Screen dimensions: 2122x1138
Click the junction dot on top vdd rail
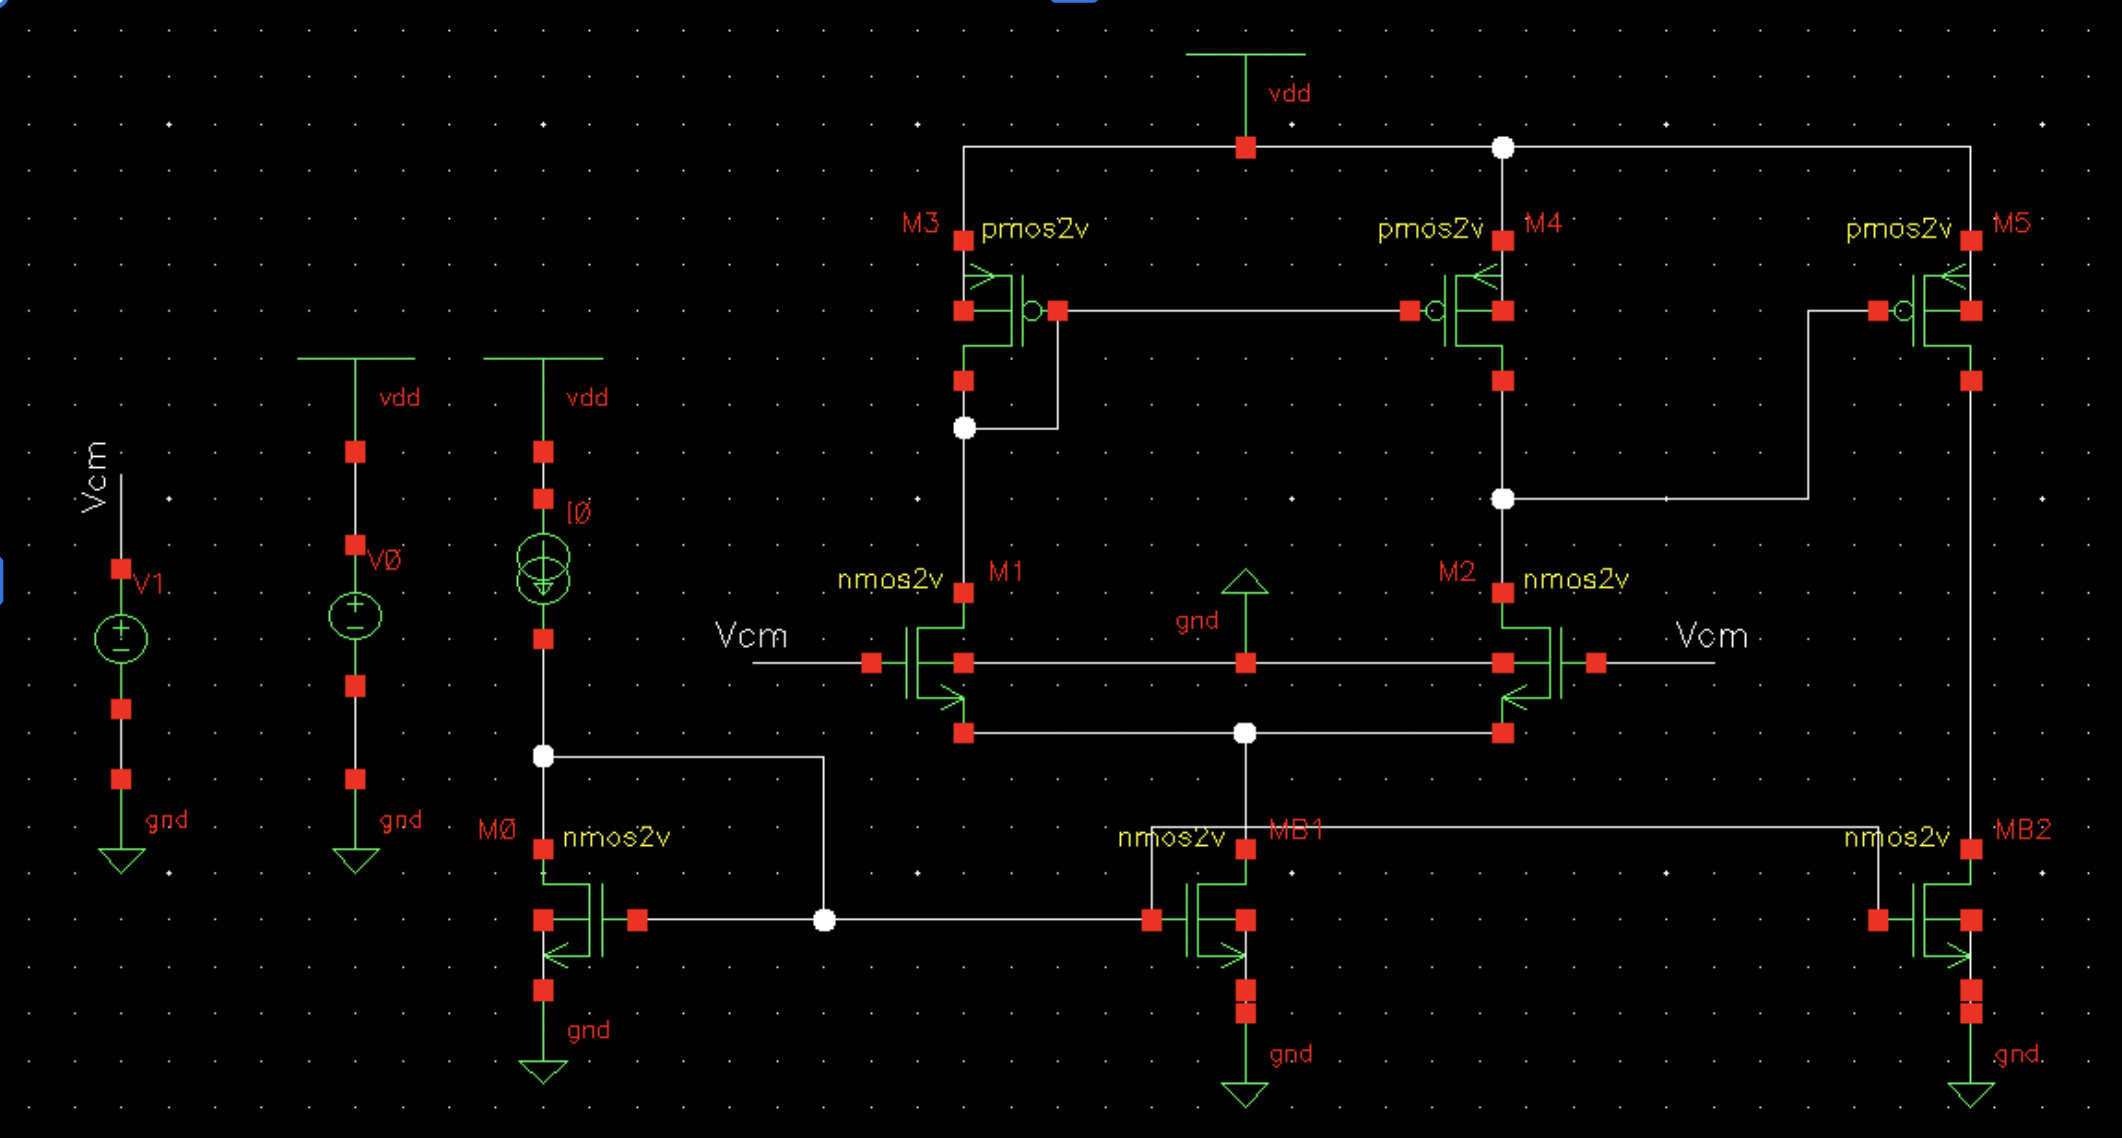tap(1502, 148)
